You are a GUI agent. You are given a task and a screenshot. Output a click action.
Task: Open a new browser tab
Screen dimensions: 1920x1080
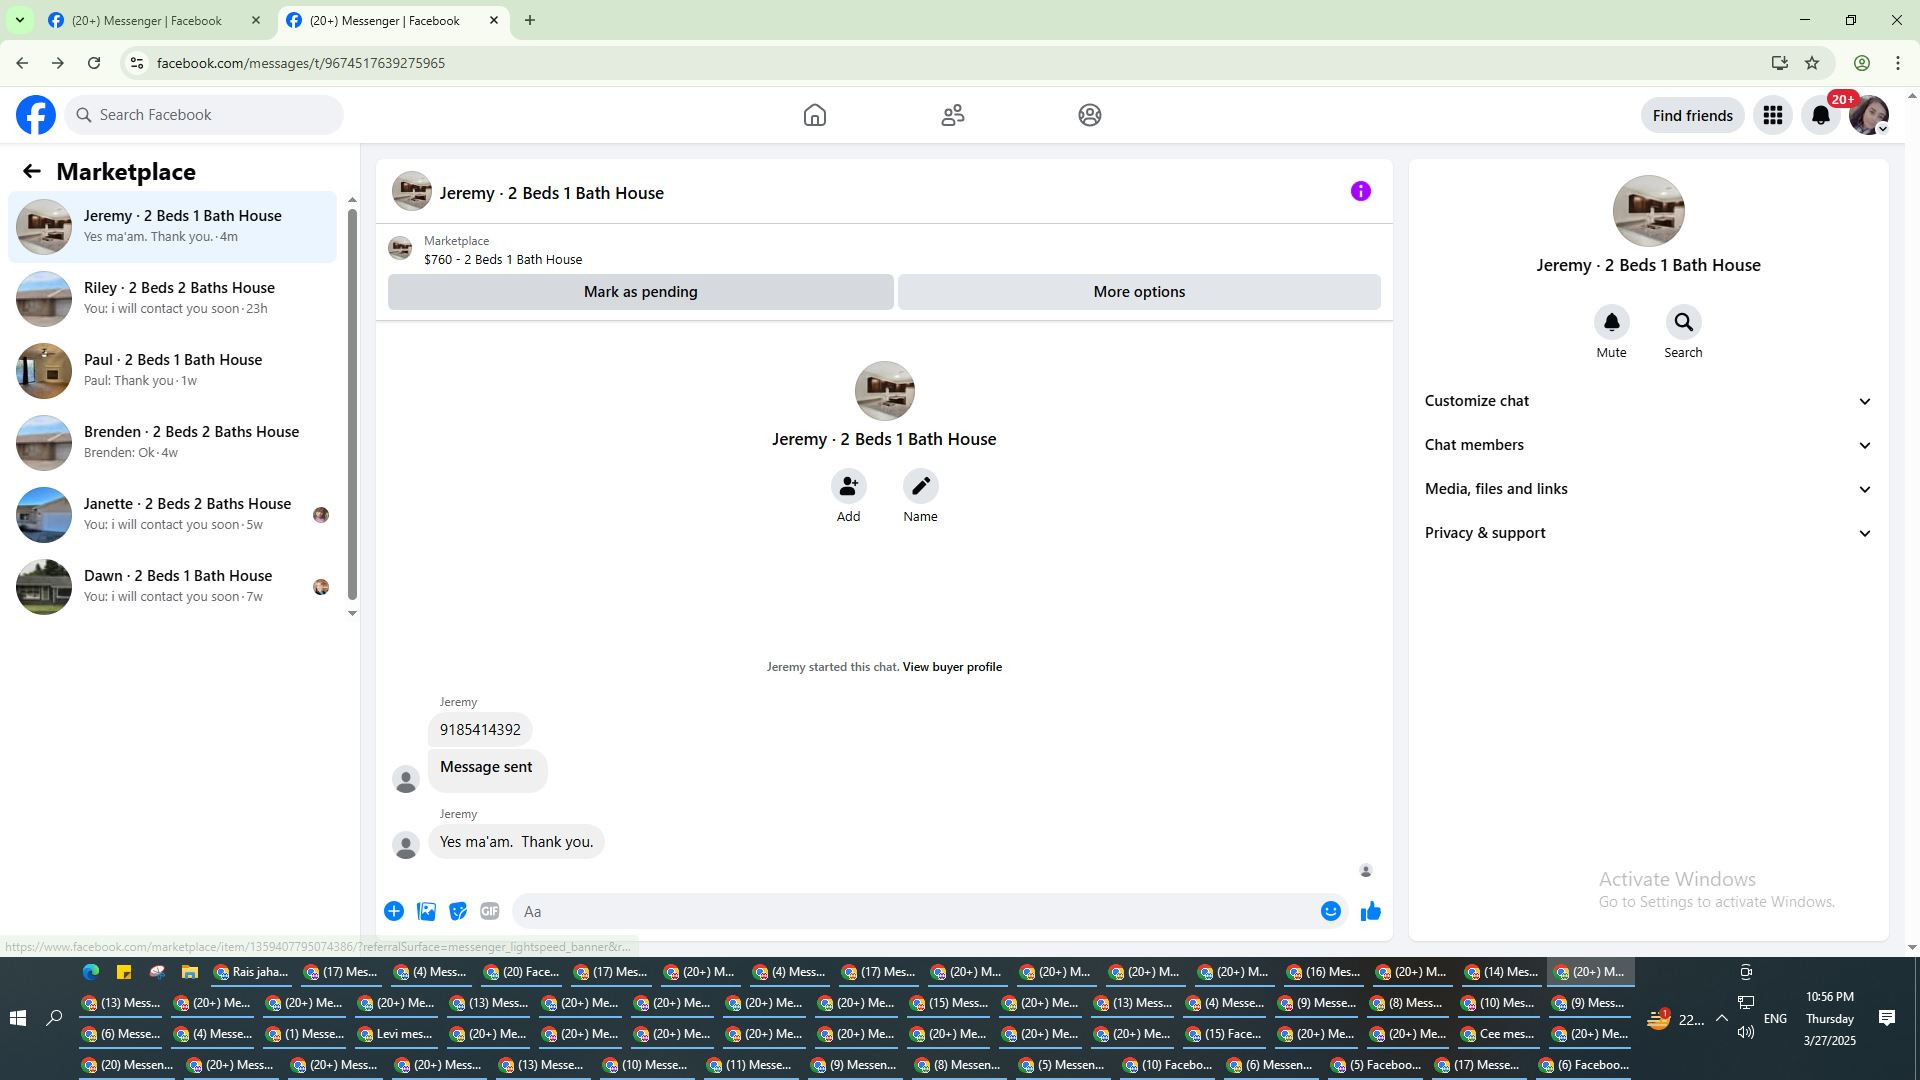[530, 20]
